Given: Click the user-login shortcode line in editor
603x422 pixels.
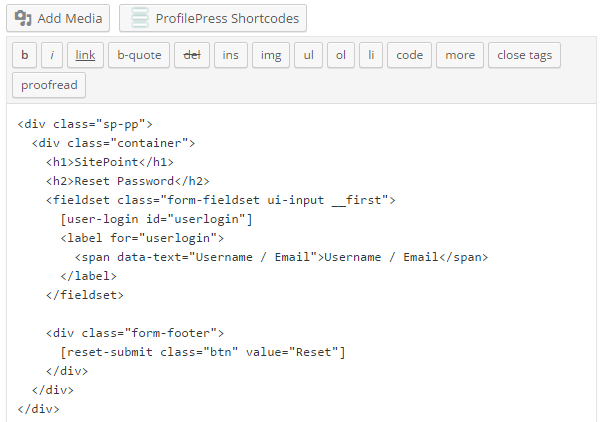Looking at the screenshot, I should (x=156, y=219).
